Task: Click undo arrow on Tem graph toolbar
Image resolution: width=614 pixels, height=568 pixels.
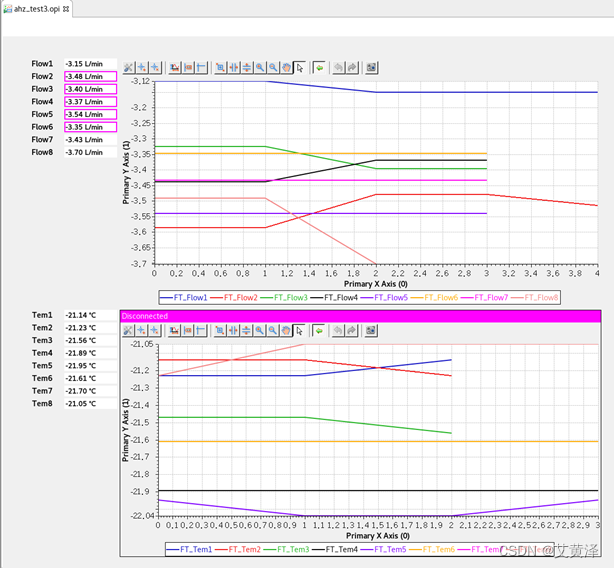Action: click(338, 331)
